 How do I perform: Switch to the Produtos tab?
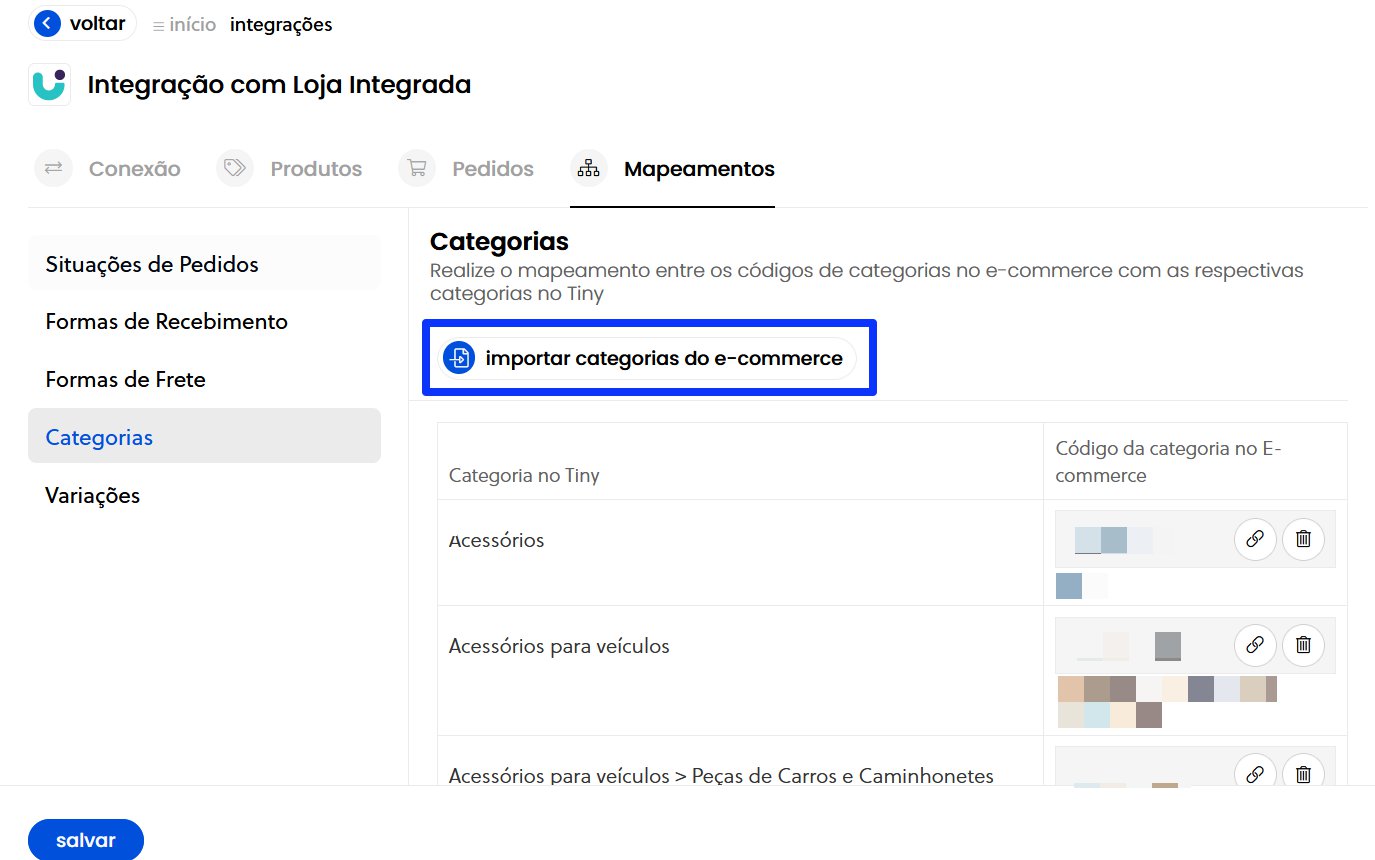[289, 168]
